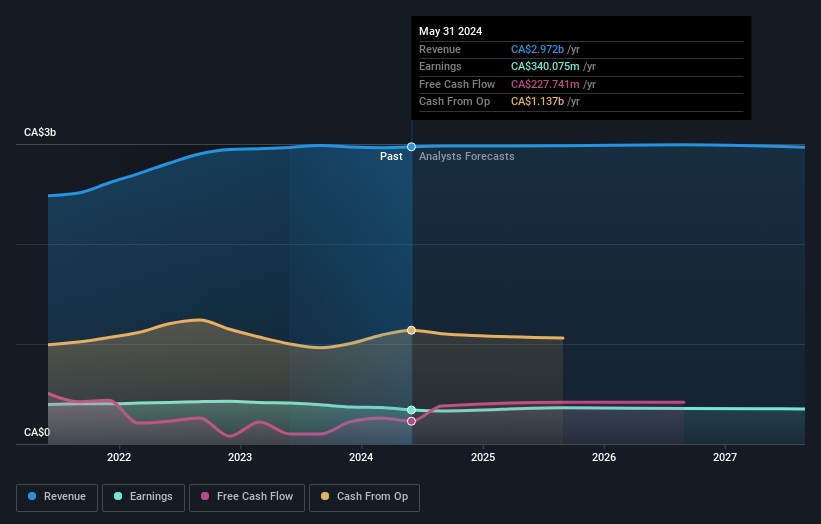Click the CA$0 y-axis label

click(x=37, y=432)
